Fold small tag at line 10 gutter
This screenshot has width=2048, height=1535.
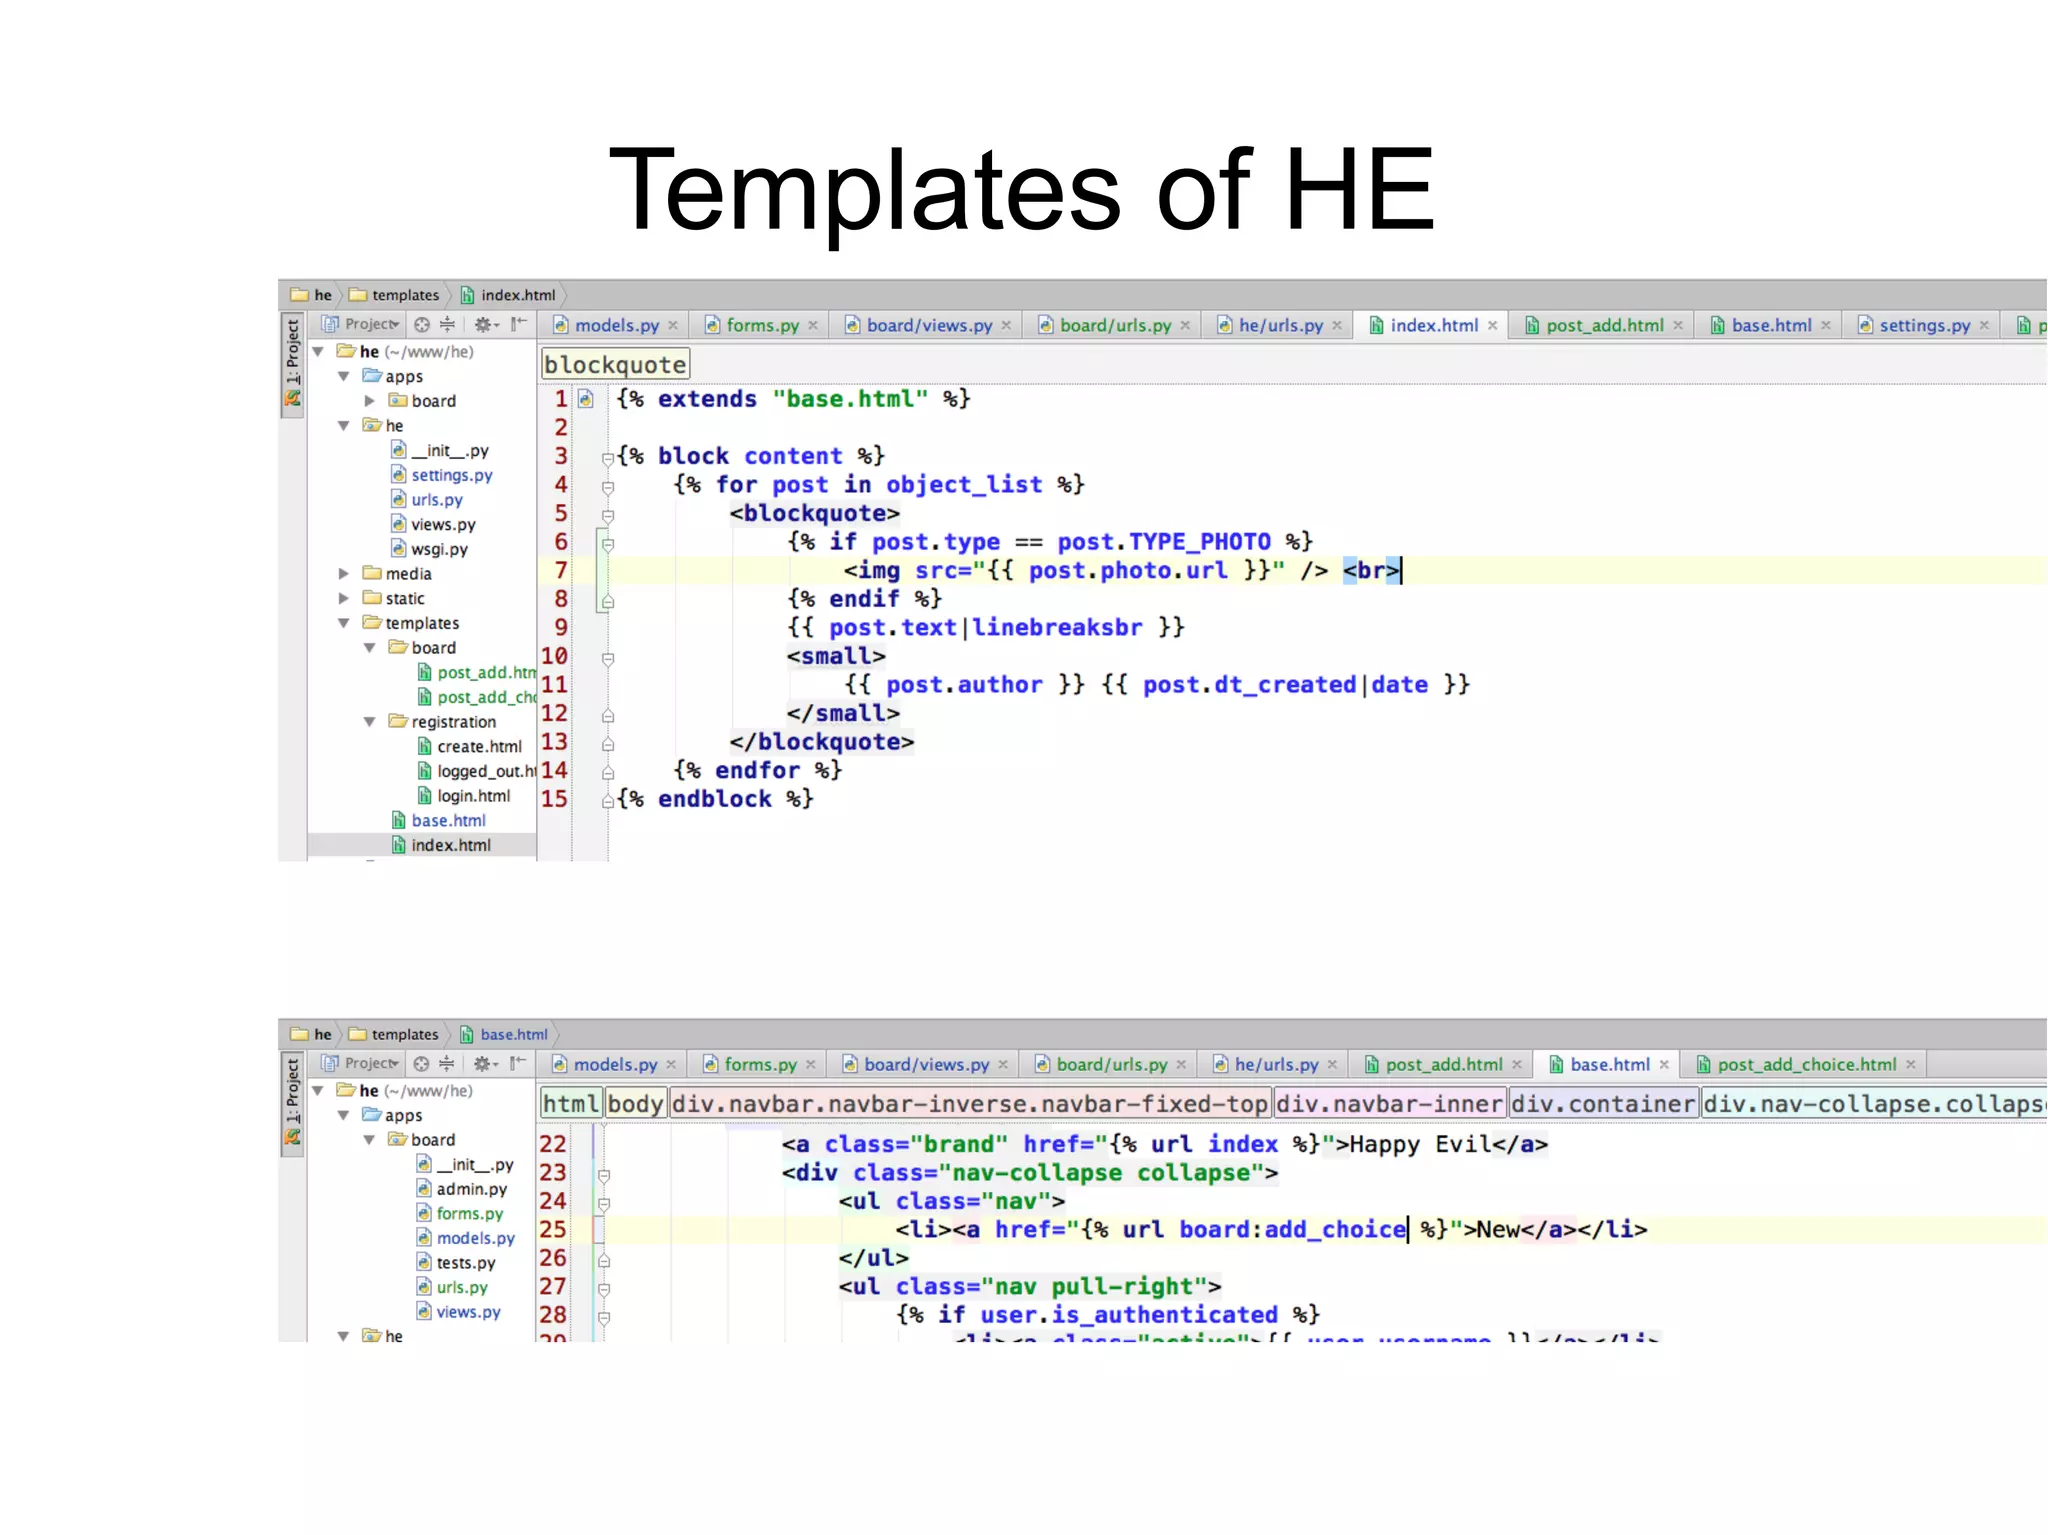pyautogui.click(x=607, y=659)
